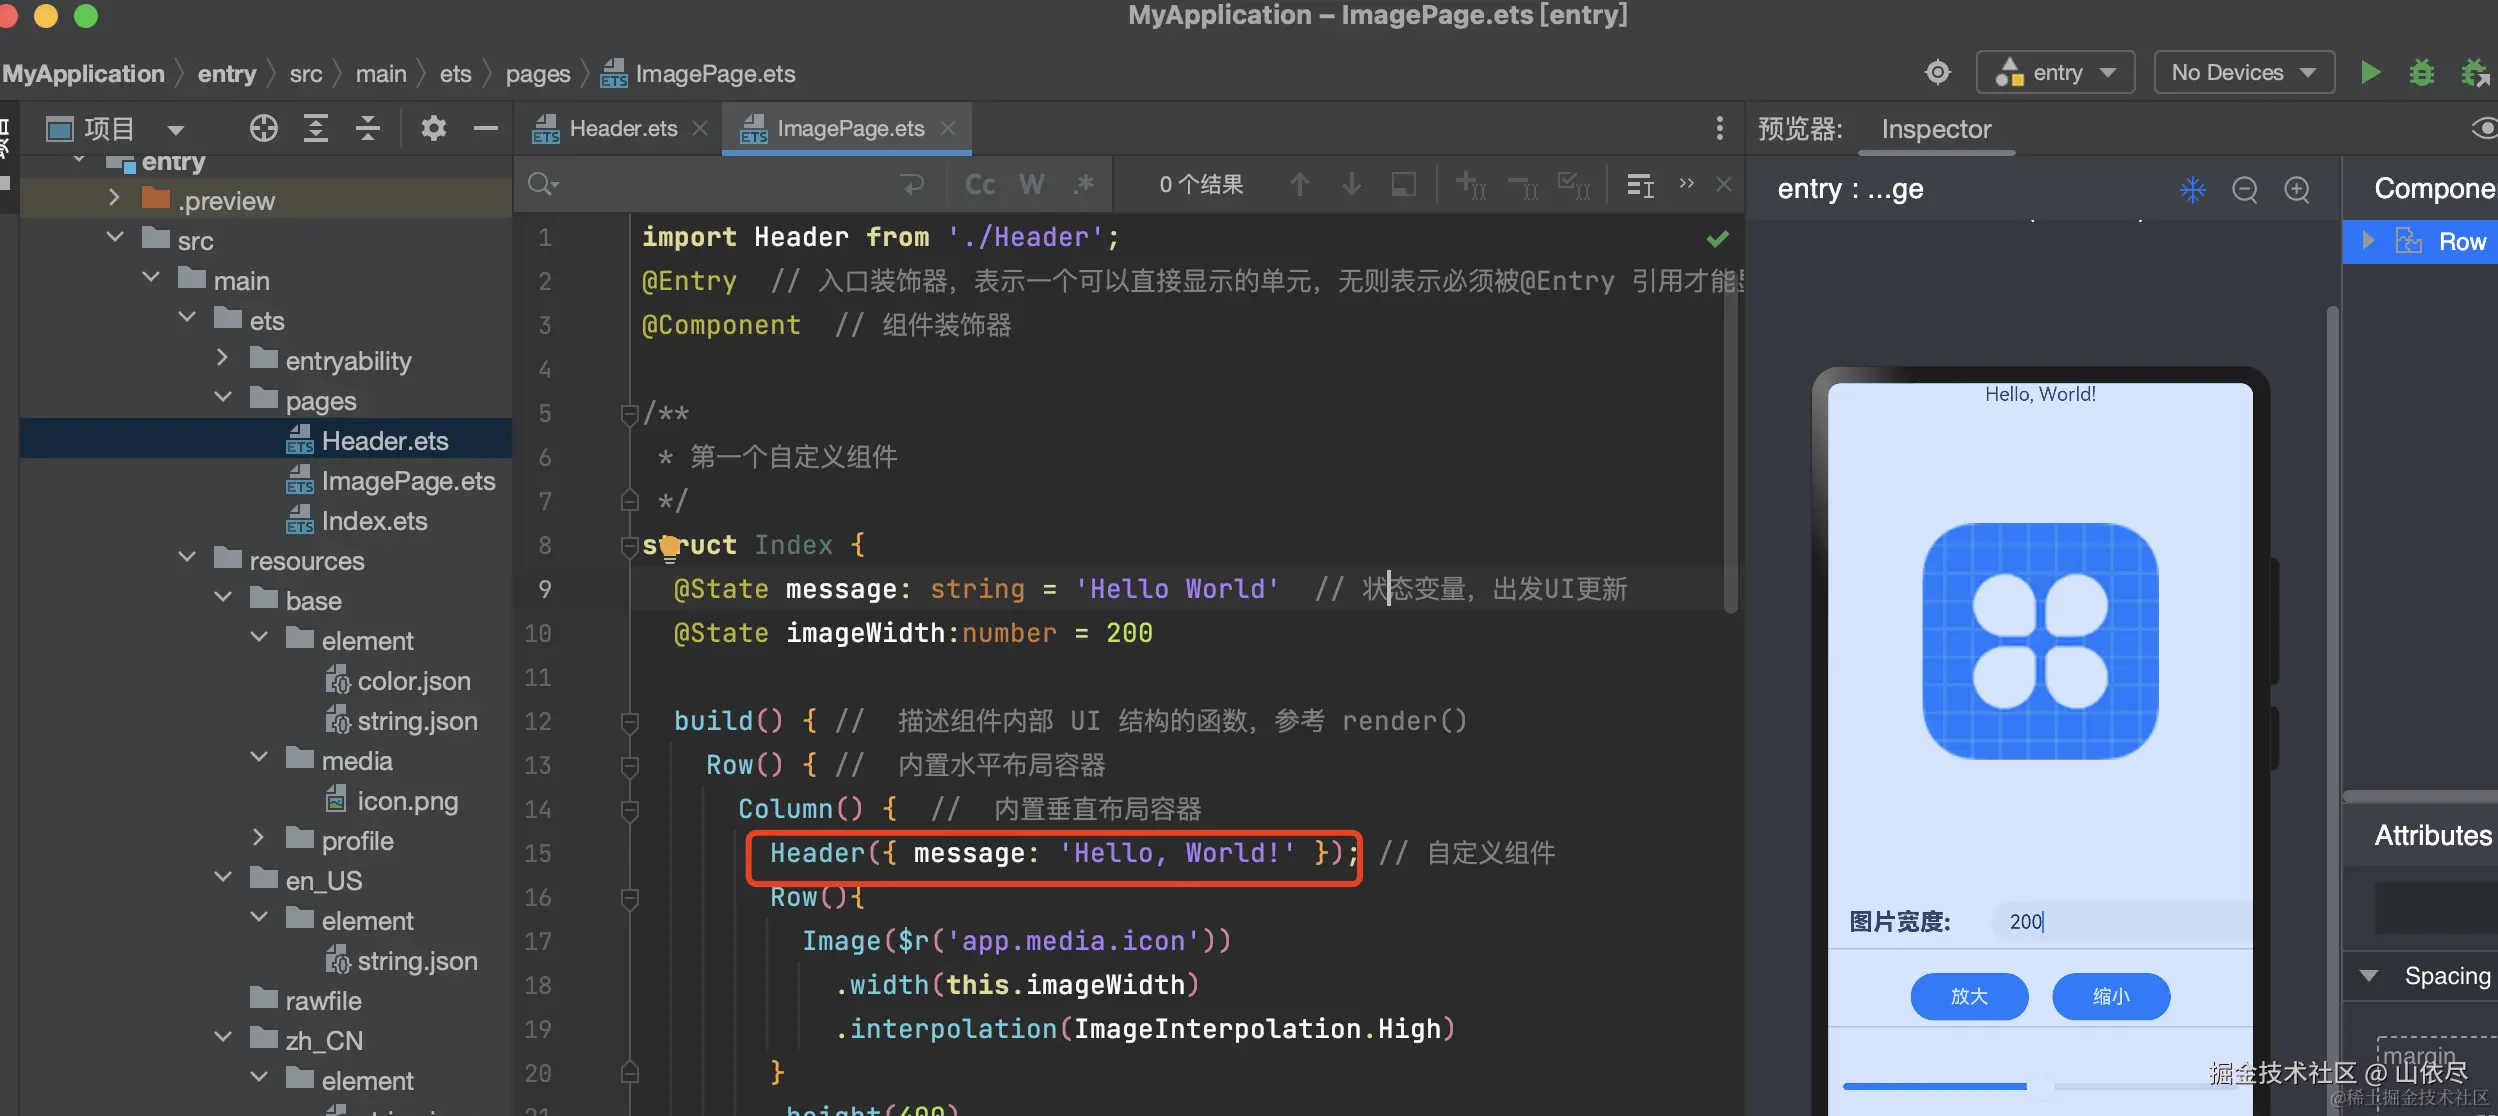Zoom out the previewer

coord(2244,189)
